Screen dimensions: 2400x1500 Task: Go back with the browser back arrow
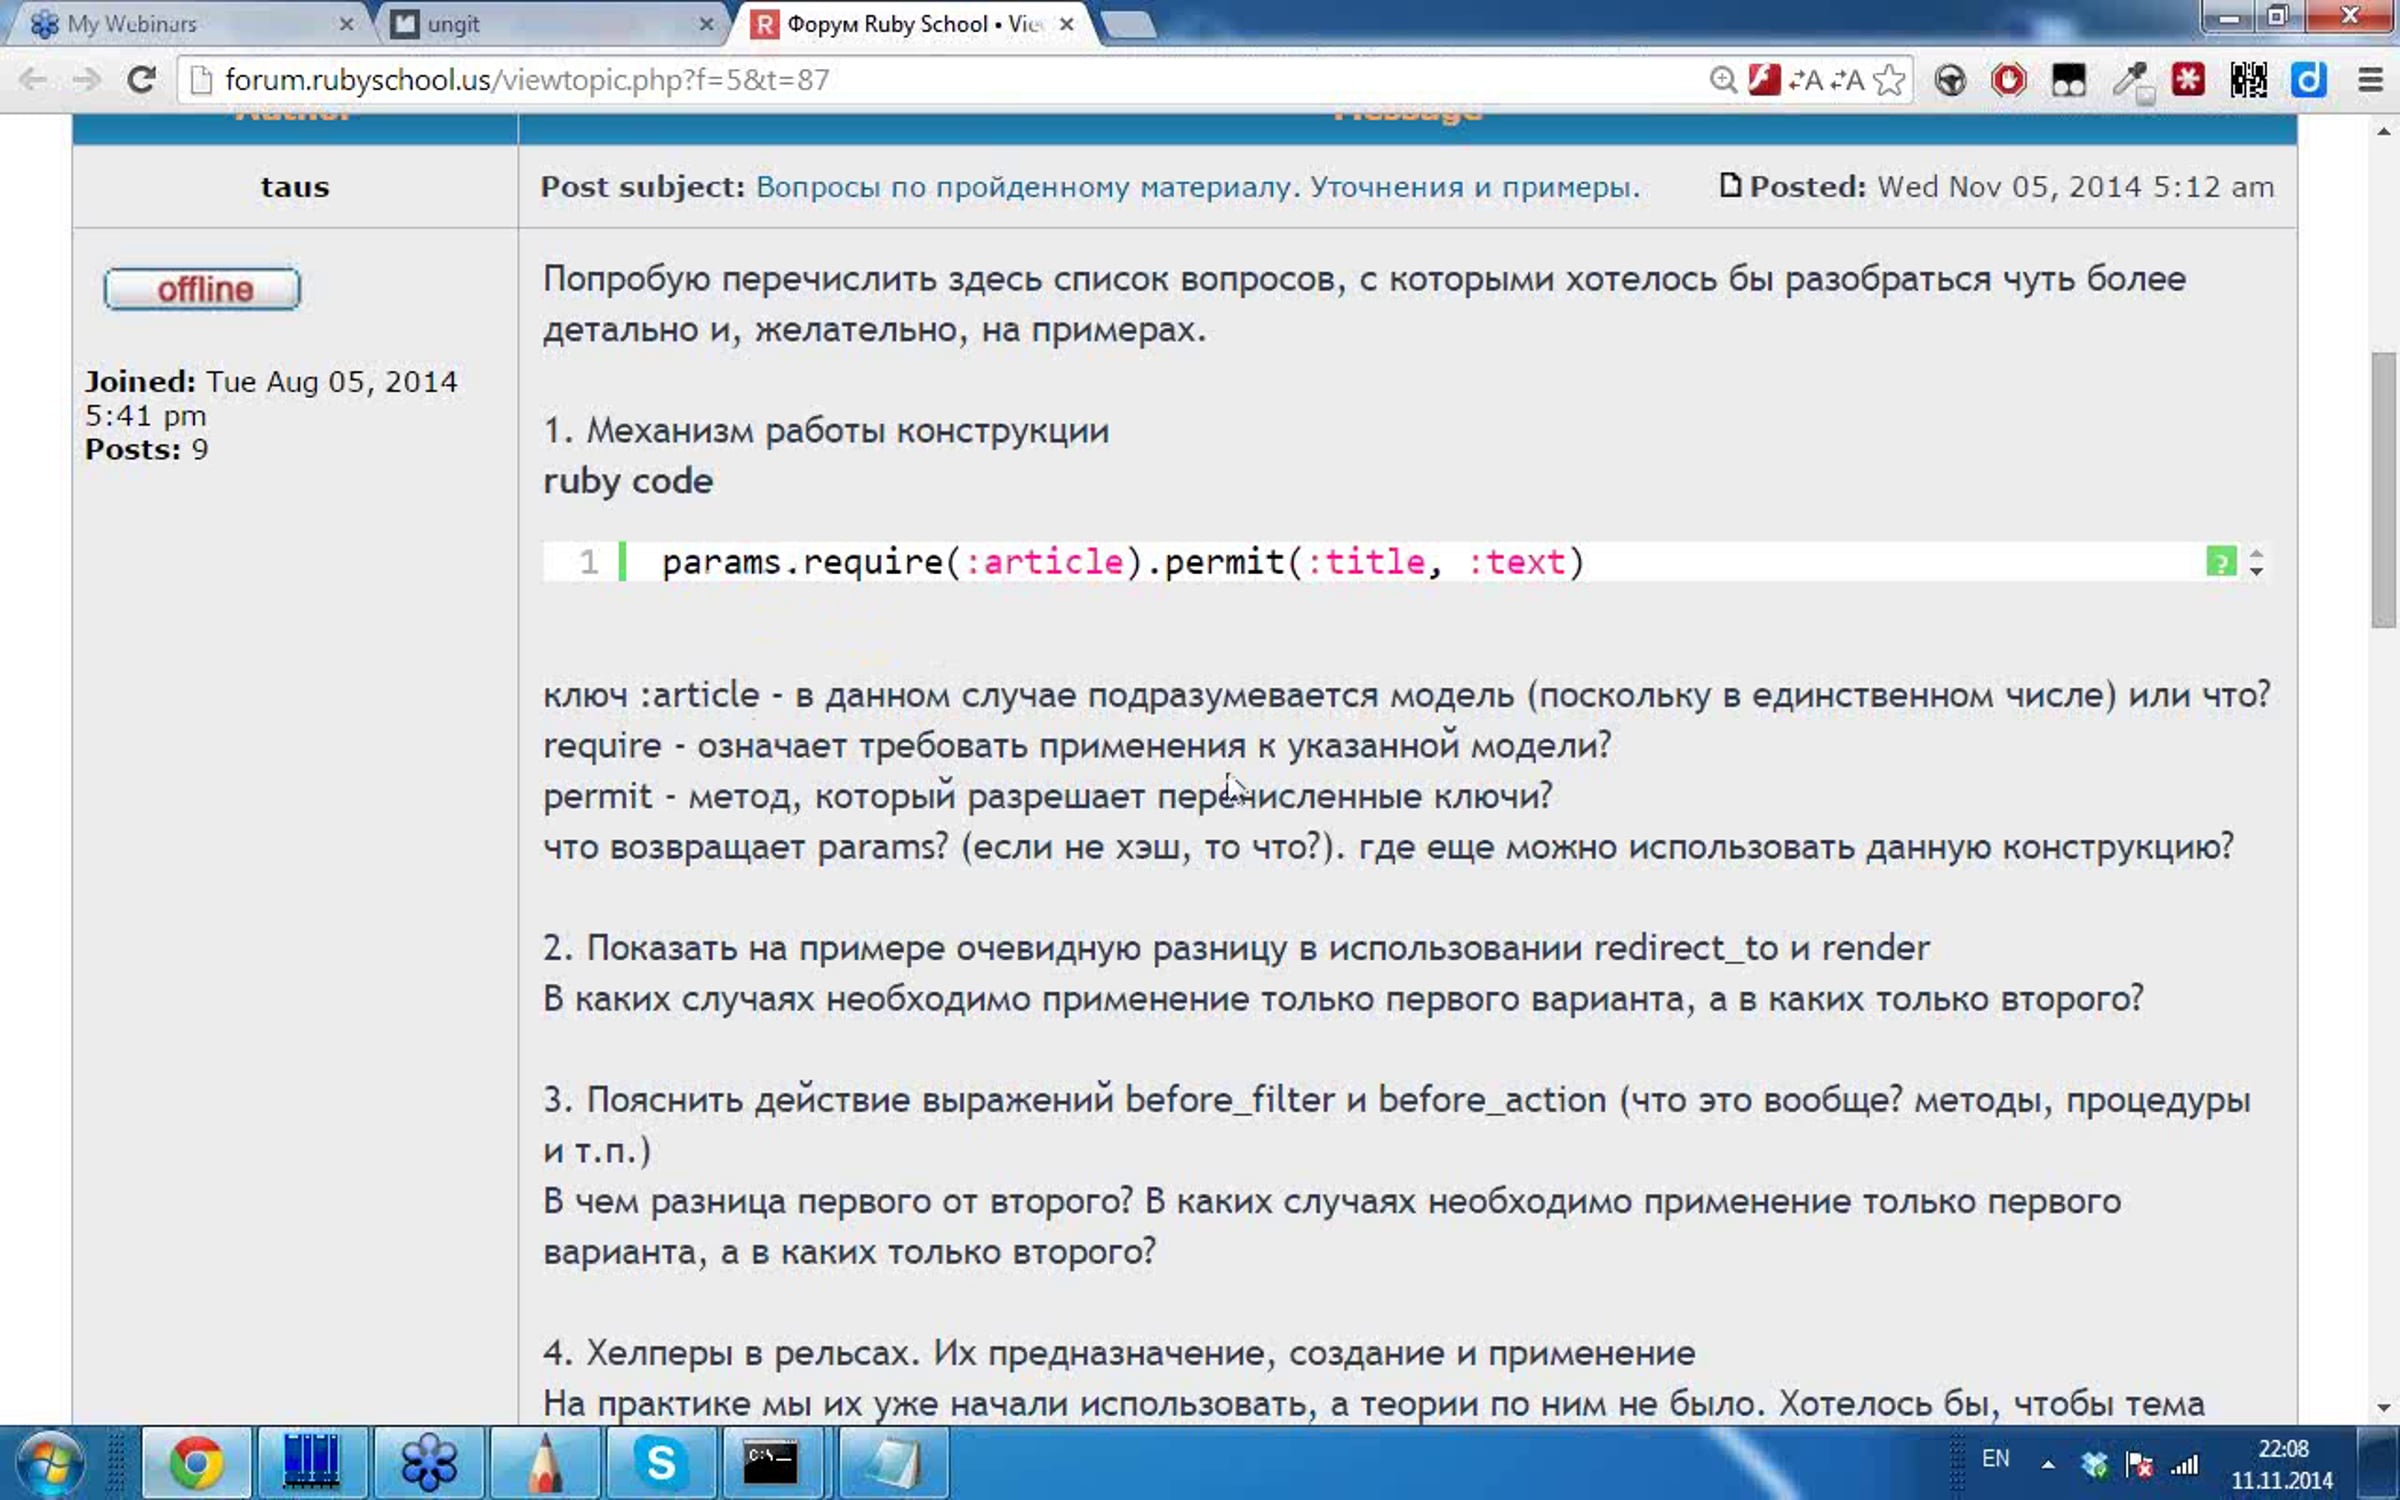pos(33,80)
